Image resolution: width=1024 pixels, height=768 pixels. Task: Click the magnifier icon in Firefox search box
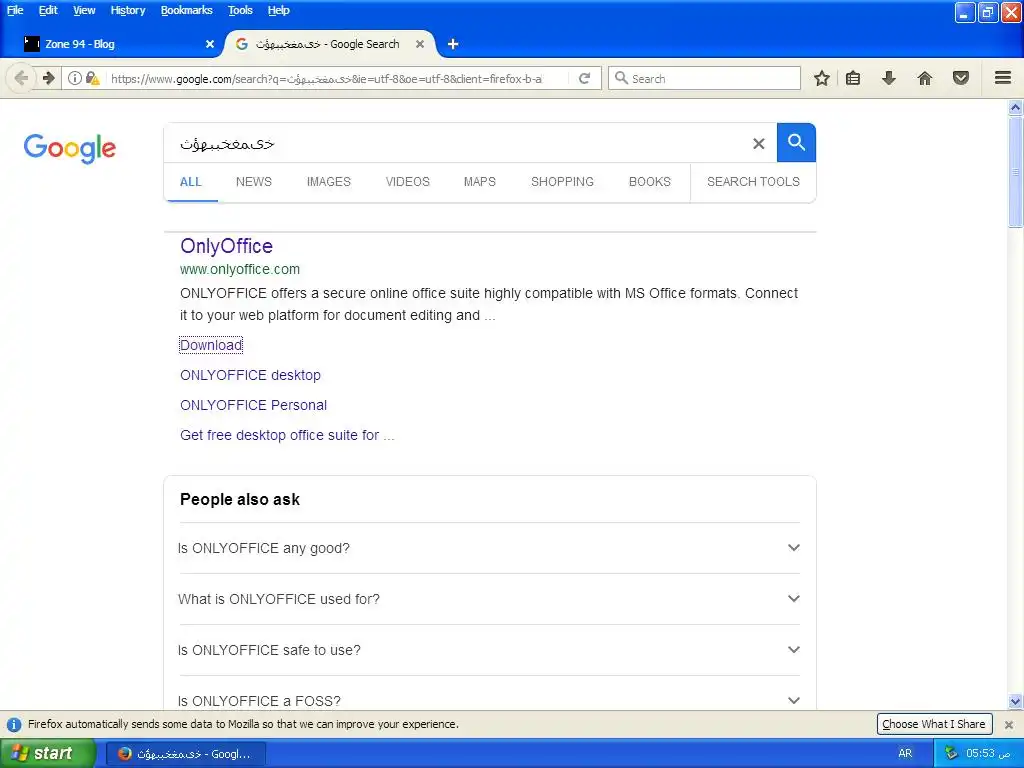(621, 78)
